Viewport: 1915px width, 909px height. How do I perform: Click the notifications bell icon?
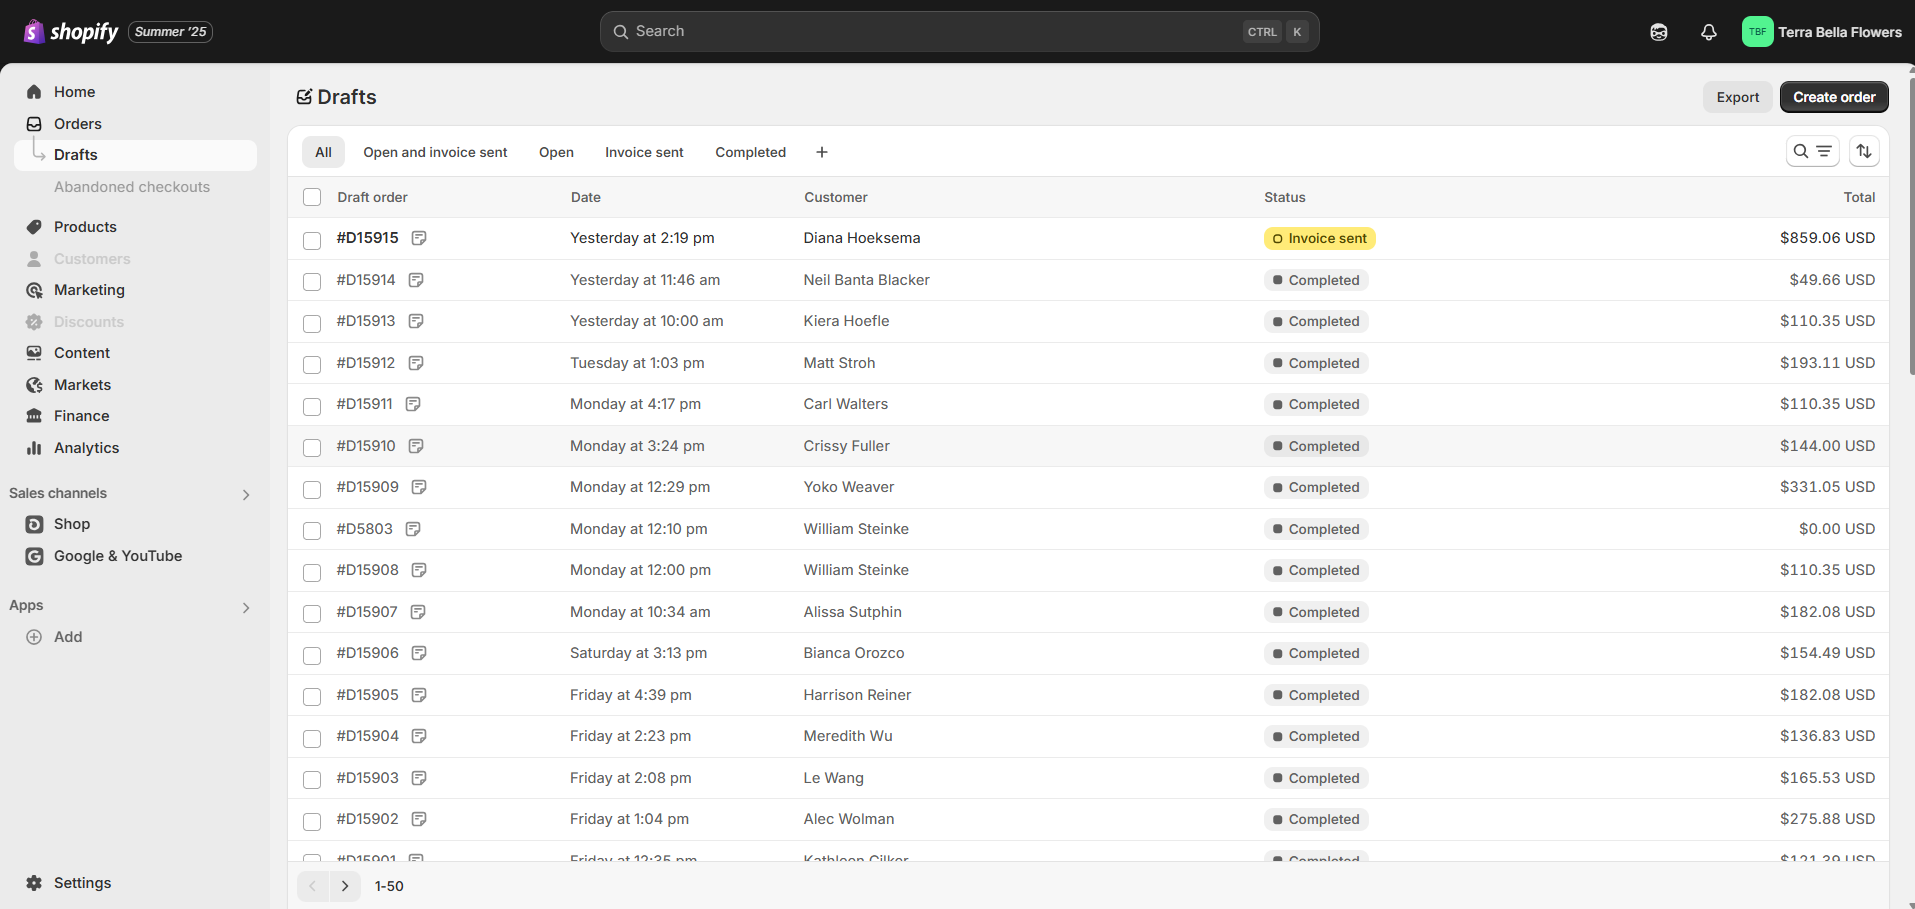tap(1708, 32)
